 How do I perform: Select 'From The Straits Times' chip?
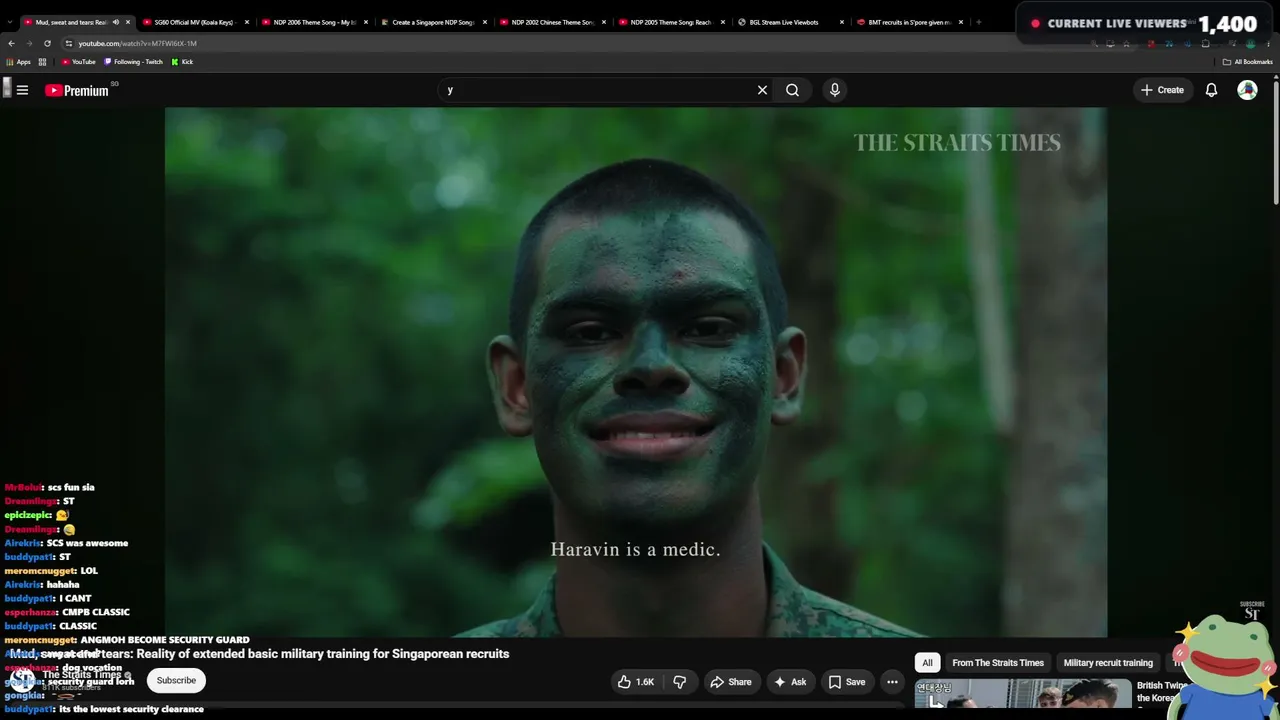pyautogui.click(x=997, y=662)
